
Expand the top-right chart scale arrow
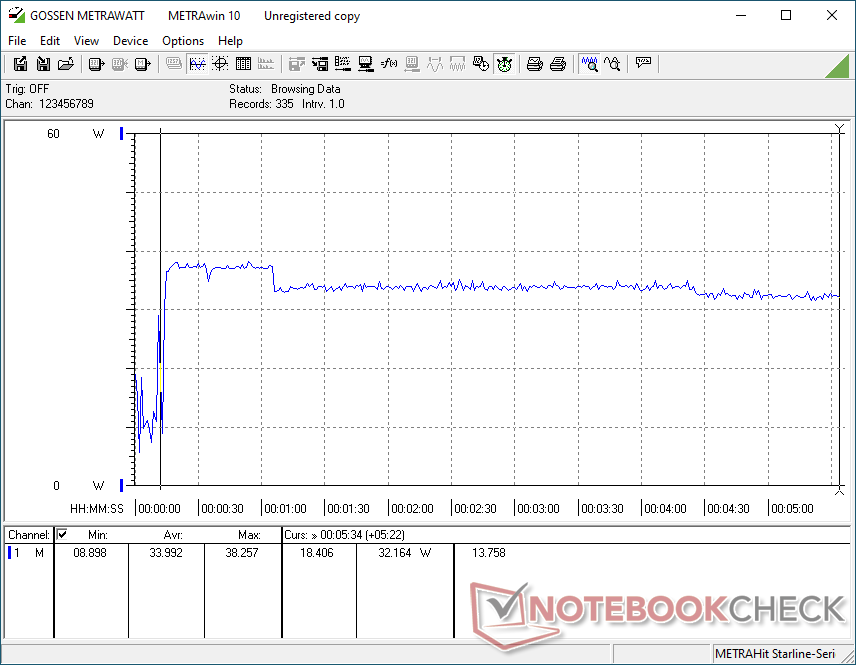839,129
